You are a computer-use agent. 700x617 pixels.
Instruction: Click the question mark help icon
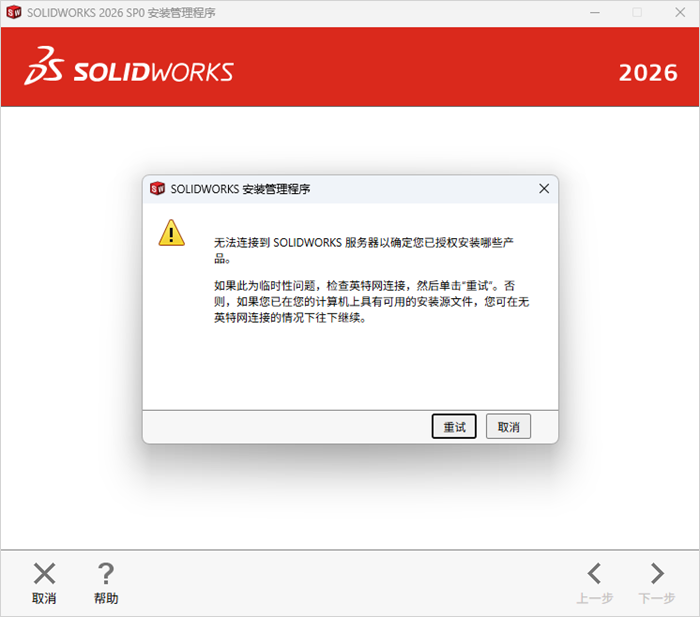(x=106, y=573)
